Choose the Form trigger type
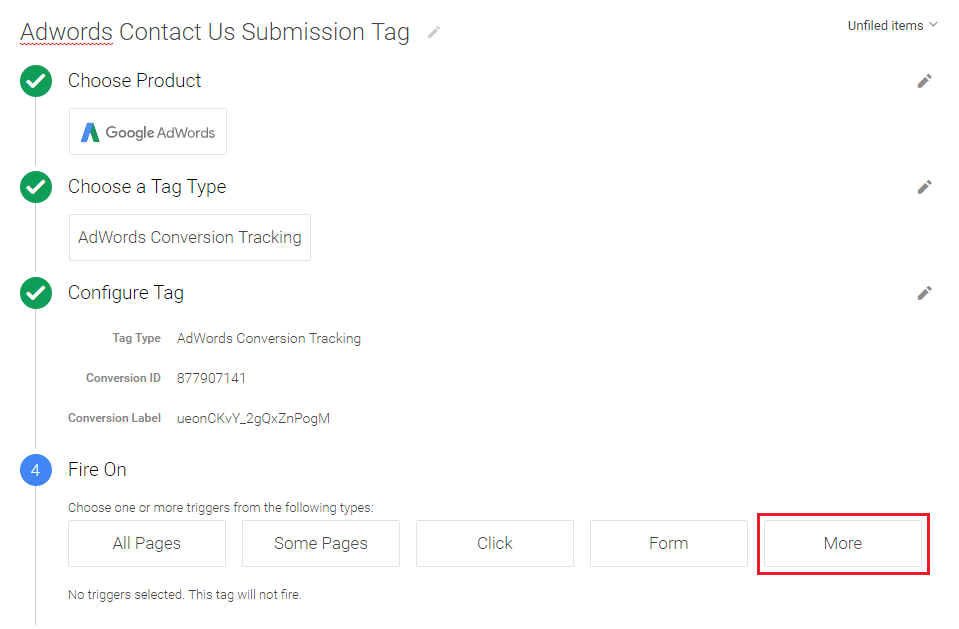Image resolution: width=959 pixels, height=629 pixels. (669, 543)
